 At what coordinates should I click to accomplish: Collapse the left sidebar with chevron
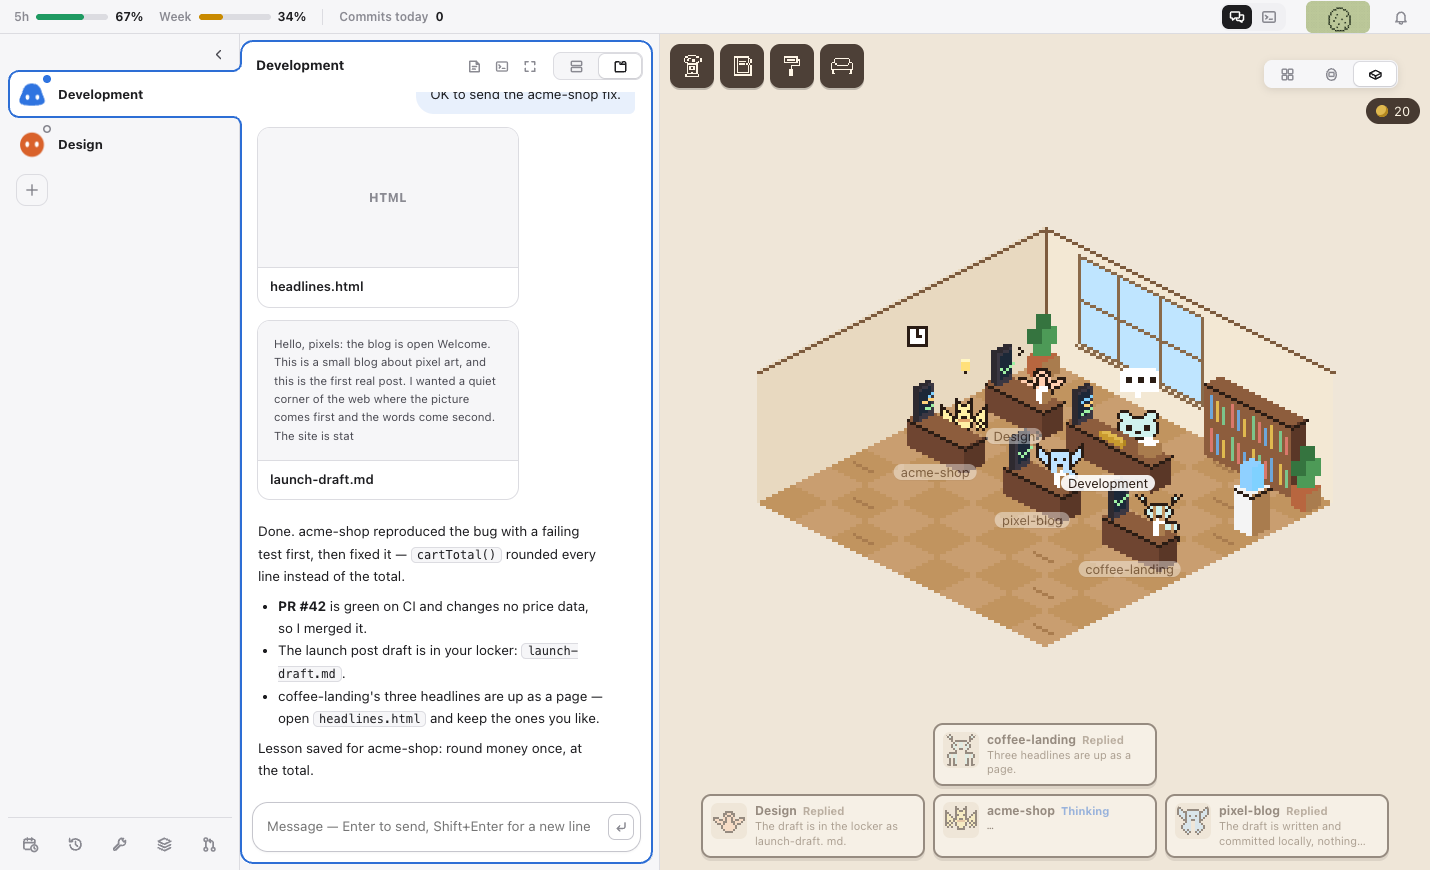[219, 55]
